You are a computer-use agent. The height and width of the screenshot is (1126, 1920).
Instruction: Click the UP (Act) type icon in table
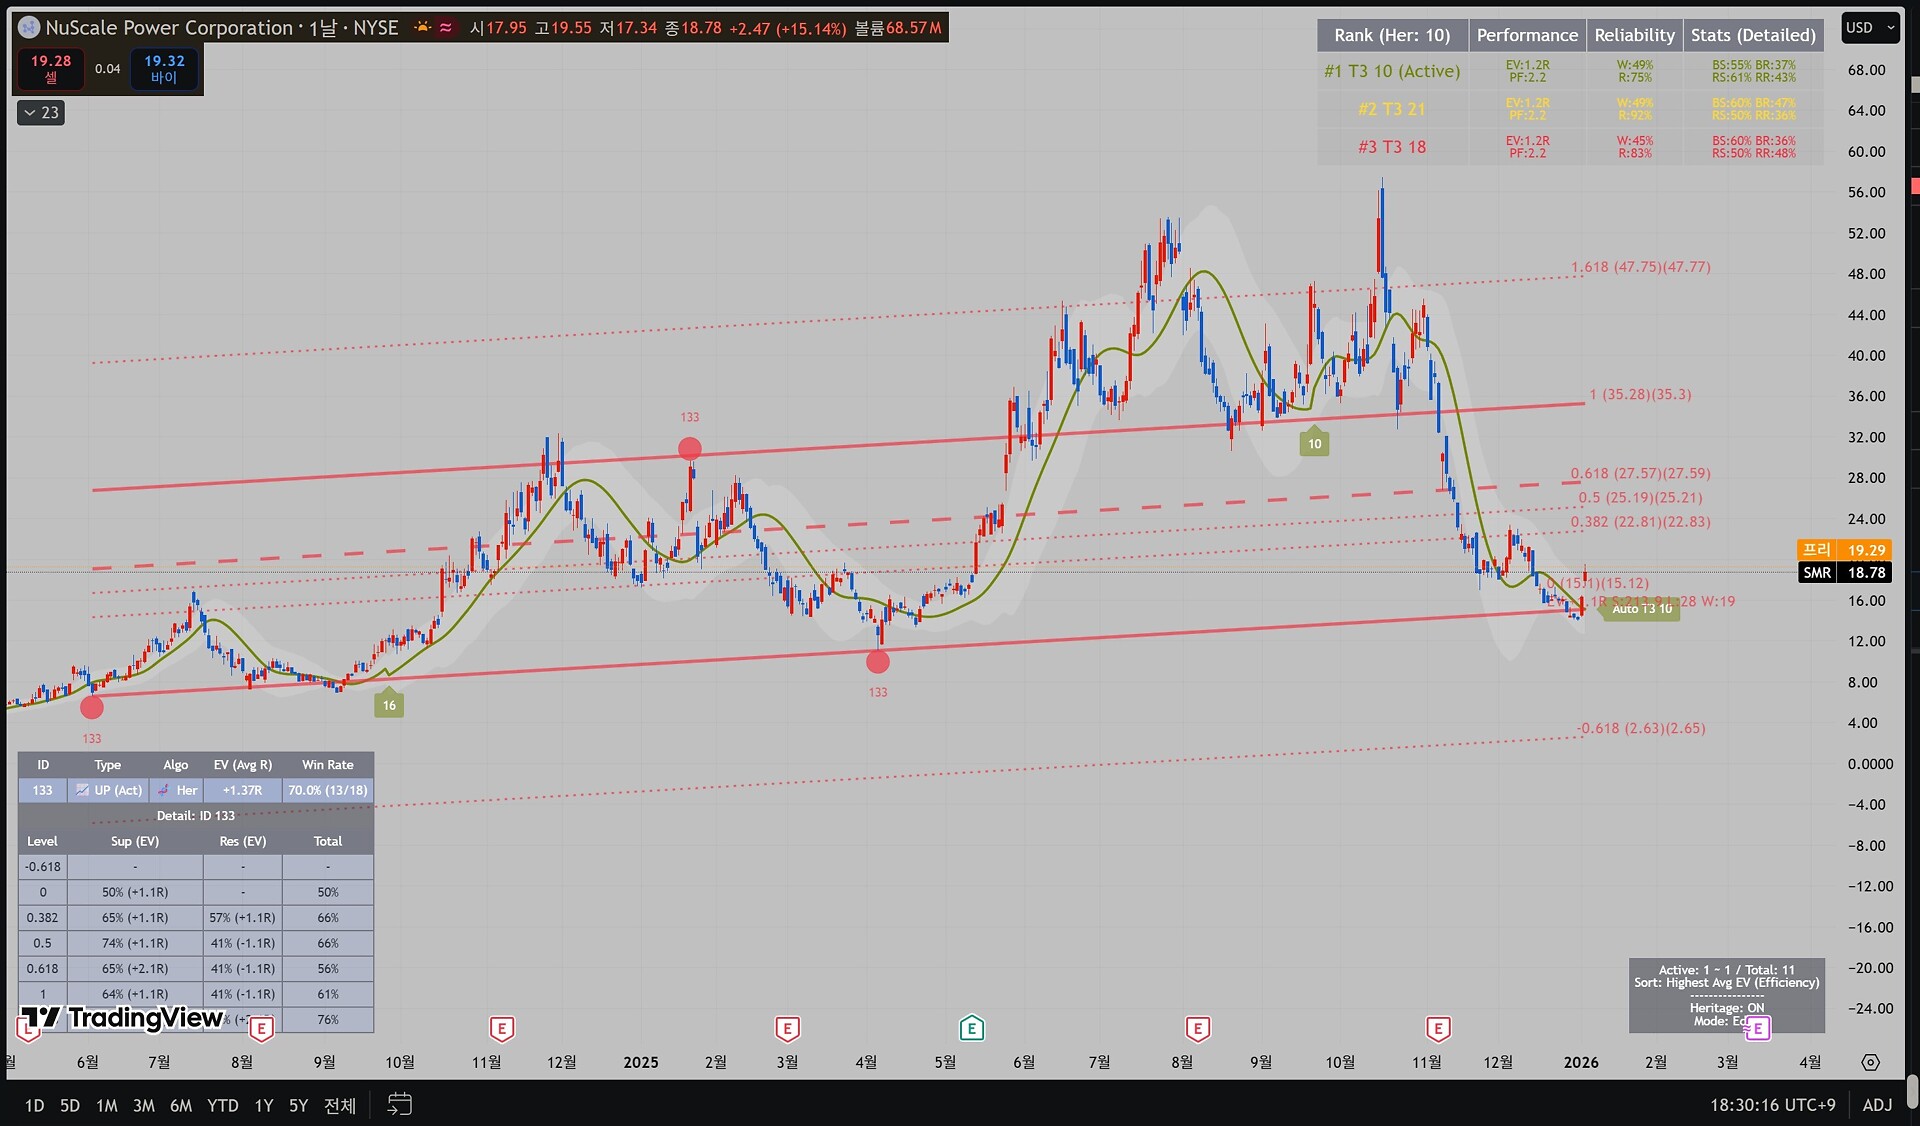pyautogui.click(x=82, y=790)
